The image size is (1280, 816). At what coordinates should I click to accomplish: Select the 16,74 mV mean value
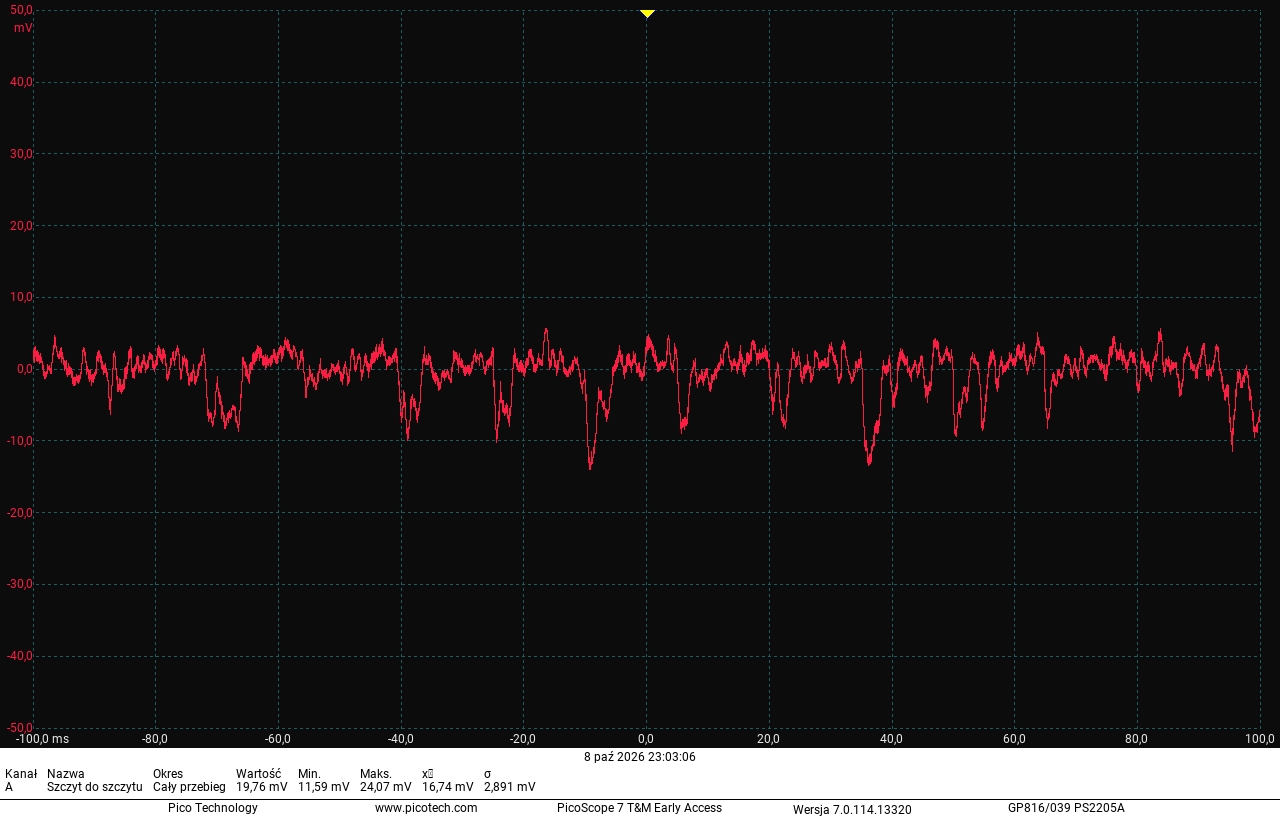(x=448, y=787)
